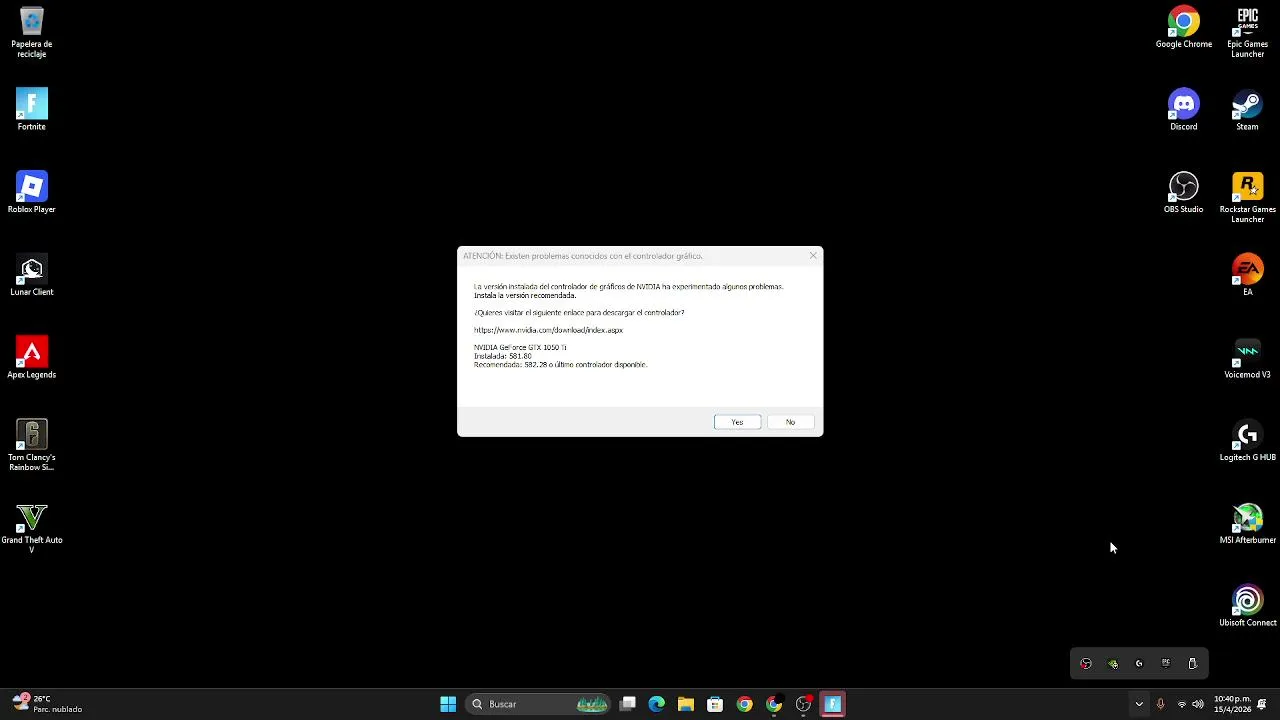1280x720 pixels.
Task: Close the ATENCIÓN driver warning dialog
Action: coord(813,256)
